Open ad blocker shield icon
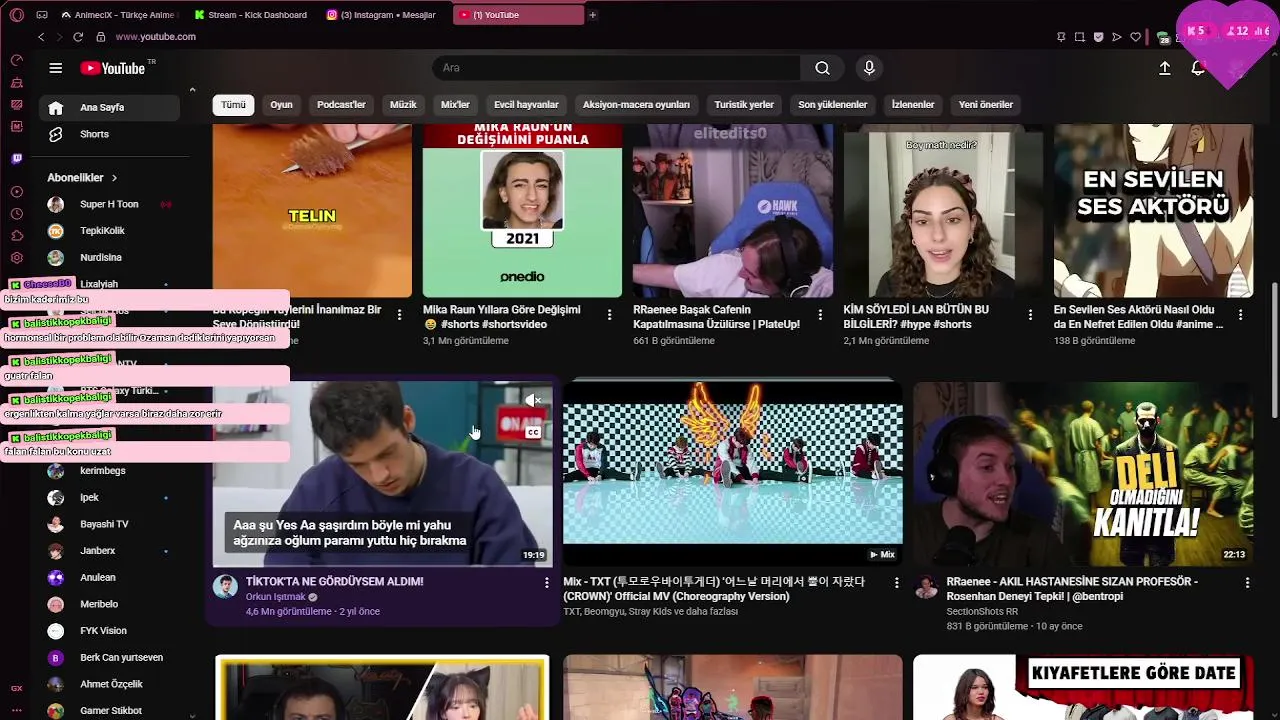 tap(1098, 37)
